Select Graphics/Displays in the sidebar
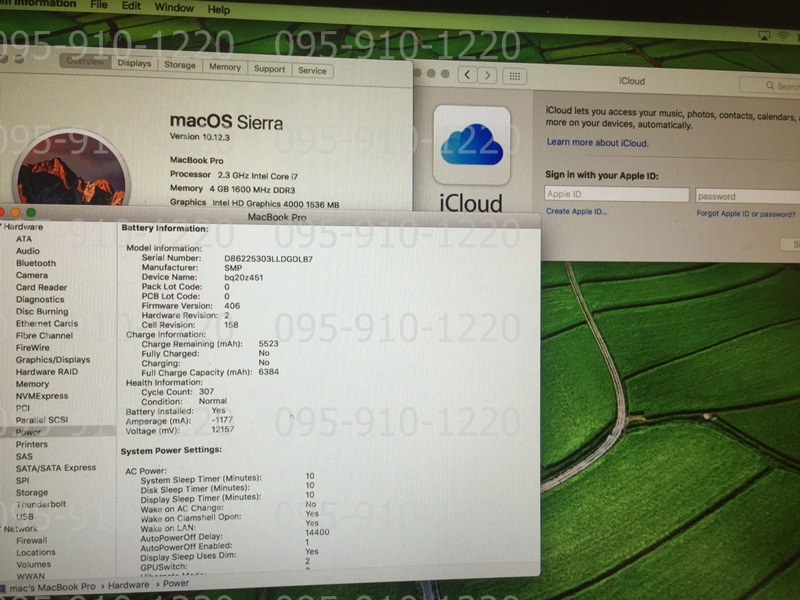The height and width of the screenshot is (600, 800). (x=52, y=360)
